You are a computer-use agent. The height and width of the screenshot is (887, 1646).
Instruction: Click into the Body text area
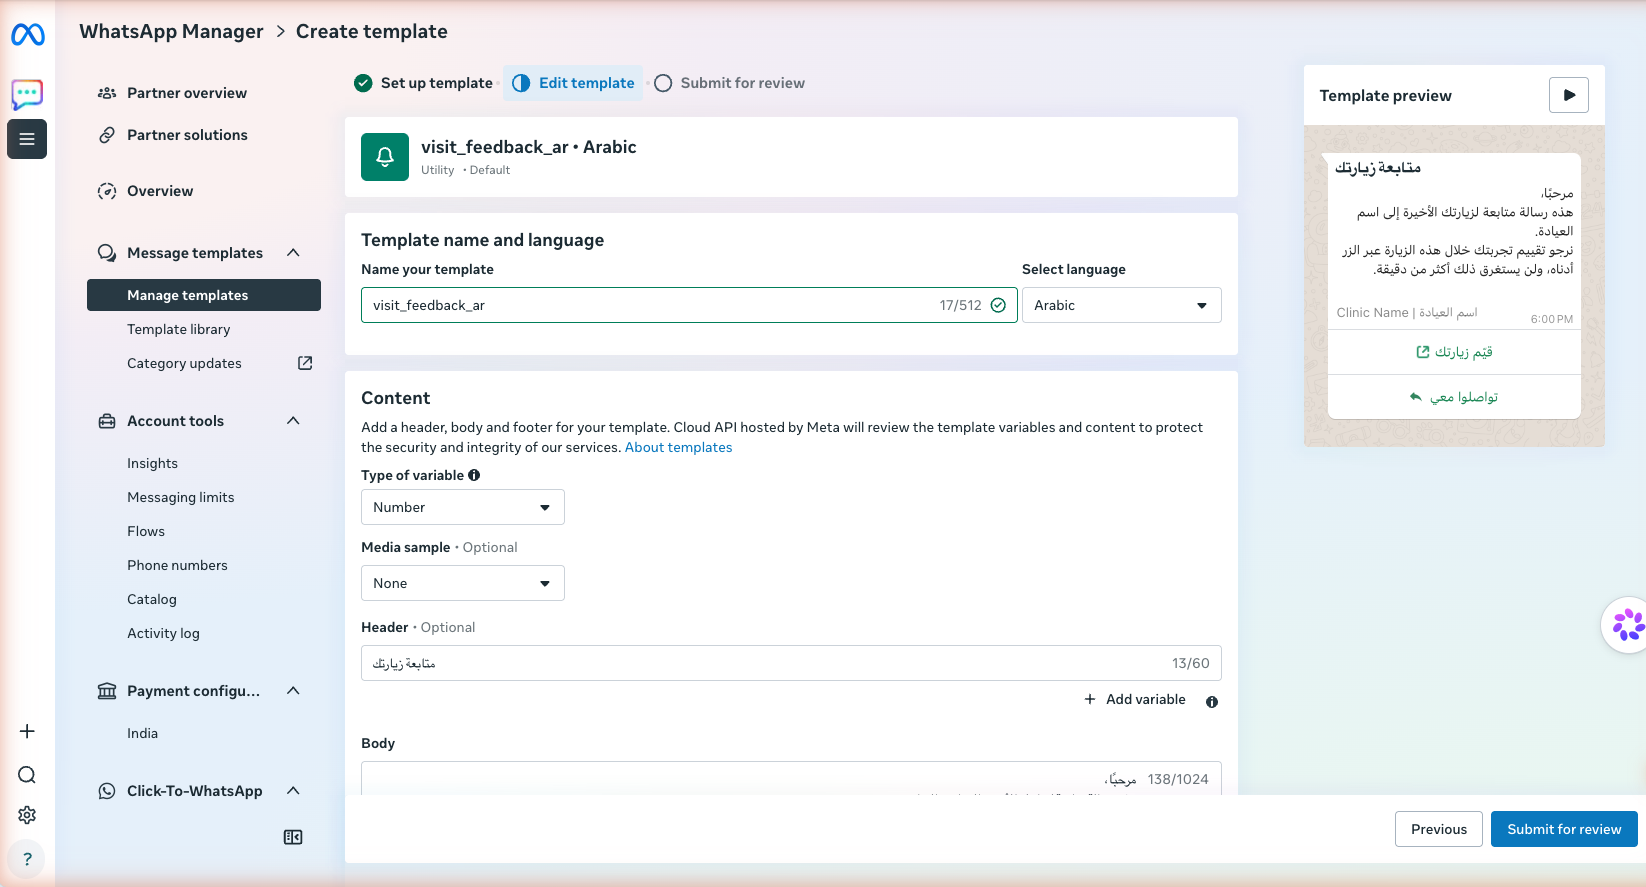(x=791, y=779)
